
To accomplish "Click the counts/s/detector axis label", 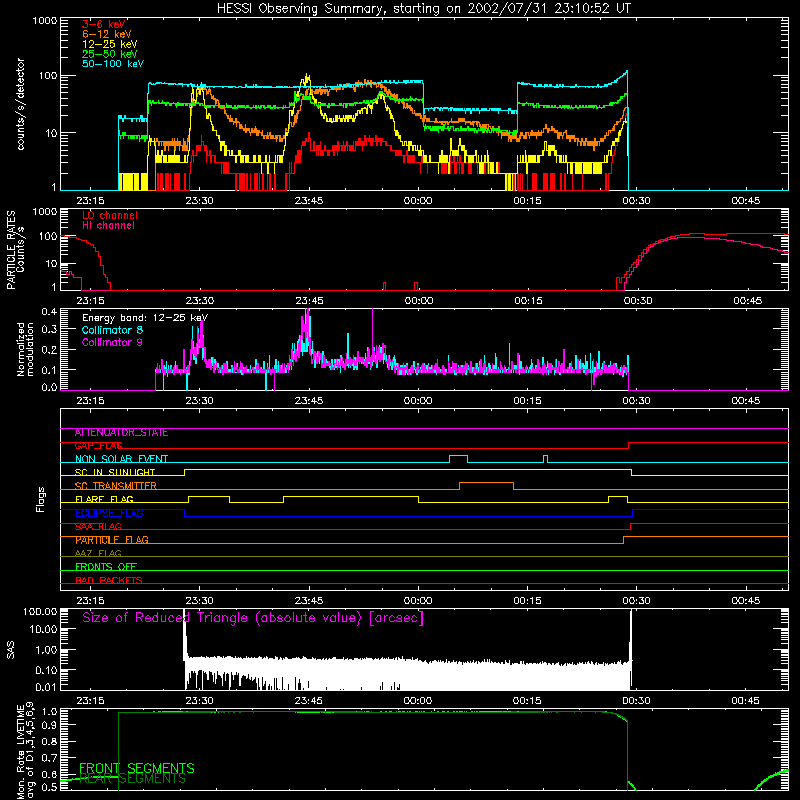I will 21,104.
